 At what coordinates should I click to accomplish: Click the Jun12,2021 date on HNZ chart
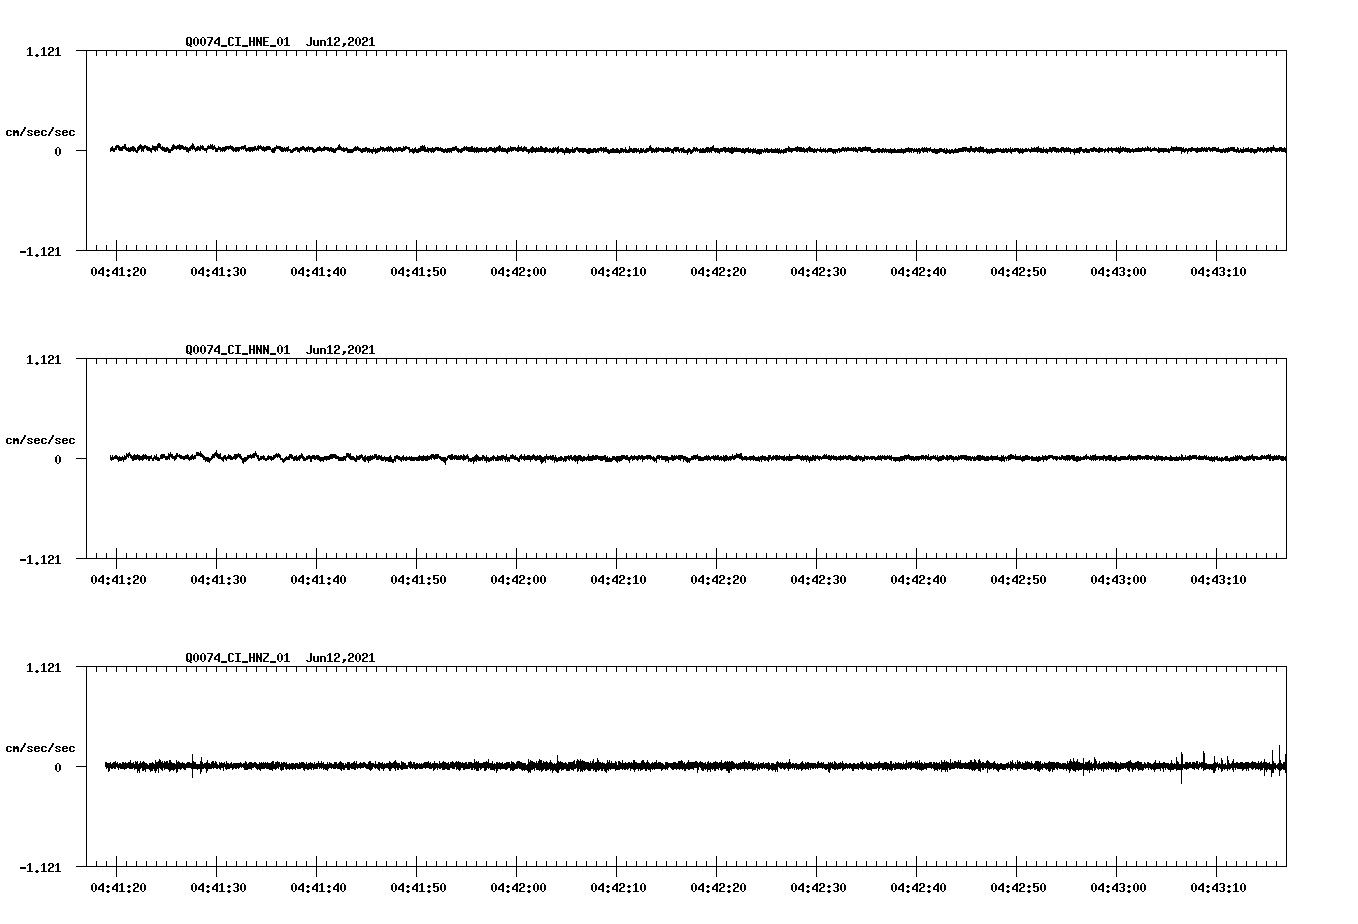click(341, 658)
